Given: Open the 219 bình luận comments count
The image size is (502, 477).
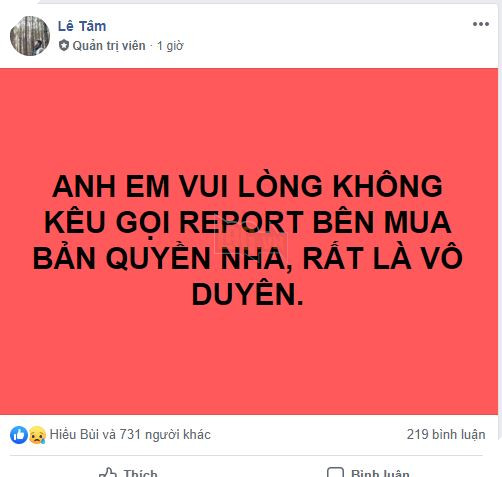Looking at the screenshot, I should tap(446, 434).
